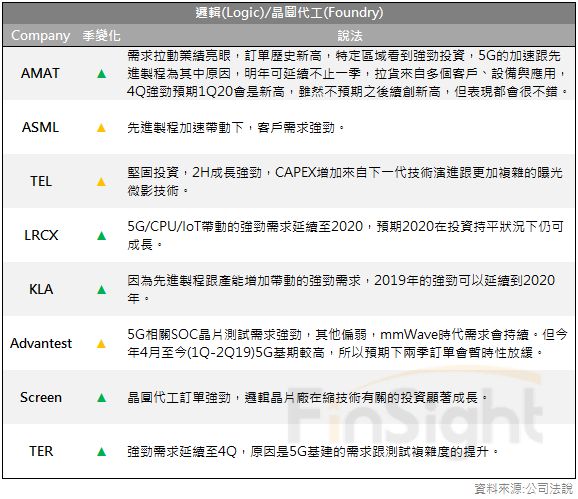The image size is (578, 499).
Task: Click the green up triangle beside AMAT
Action: 101,74
